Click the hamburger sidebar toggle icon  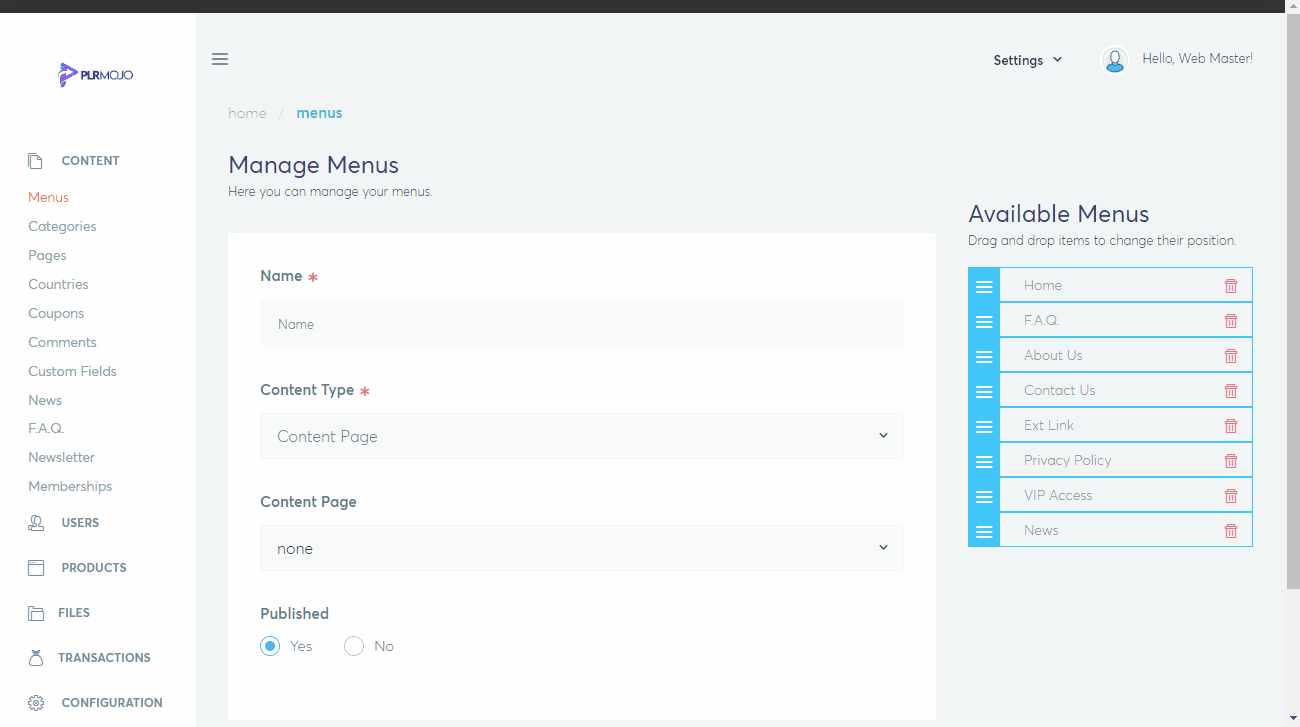[x=220, y=59]
